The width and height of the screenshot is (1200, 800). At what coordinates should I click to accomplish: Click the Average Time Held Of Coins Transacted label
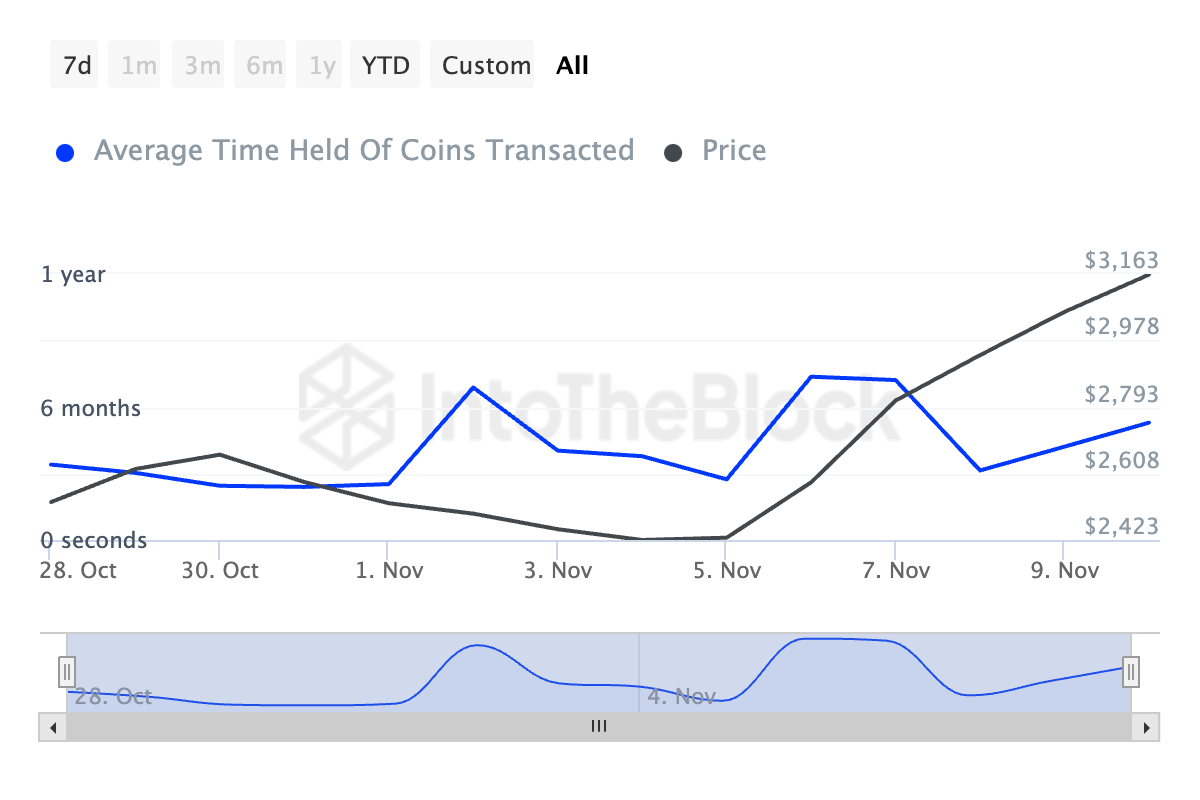[x=364, y=151]
